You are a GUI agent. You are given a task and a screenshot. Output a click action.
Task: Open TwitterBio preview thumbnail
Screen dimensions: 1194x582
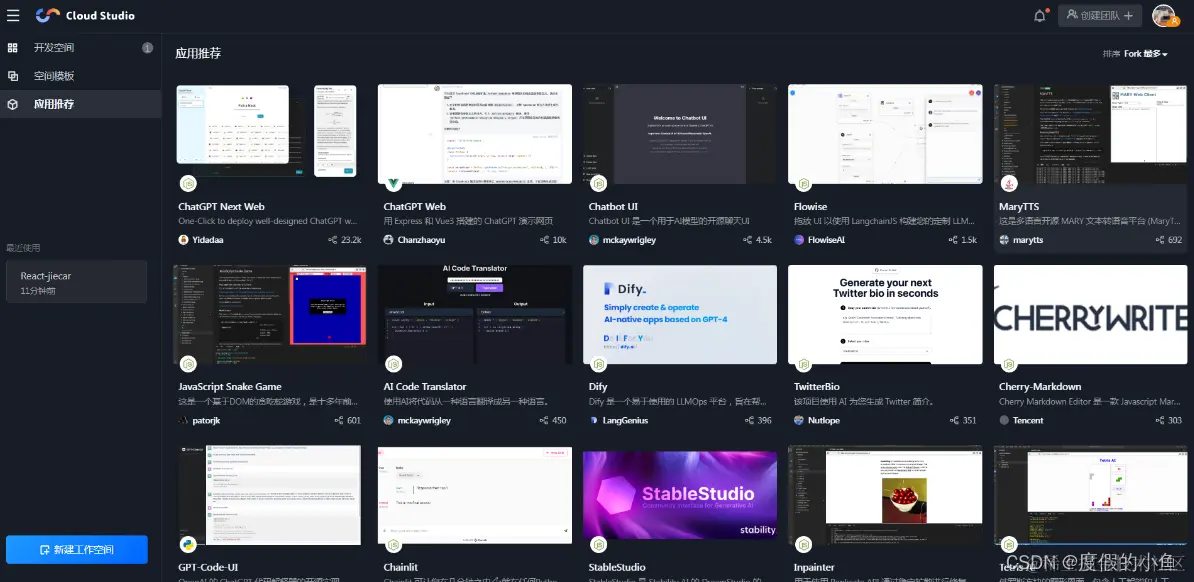point(885,314)
